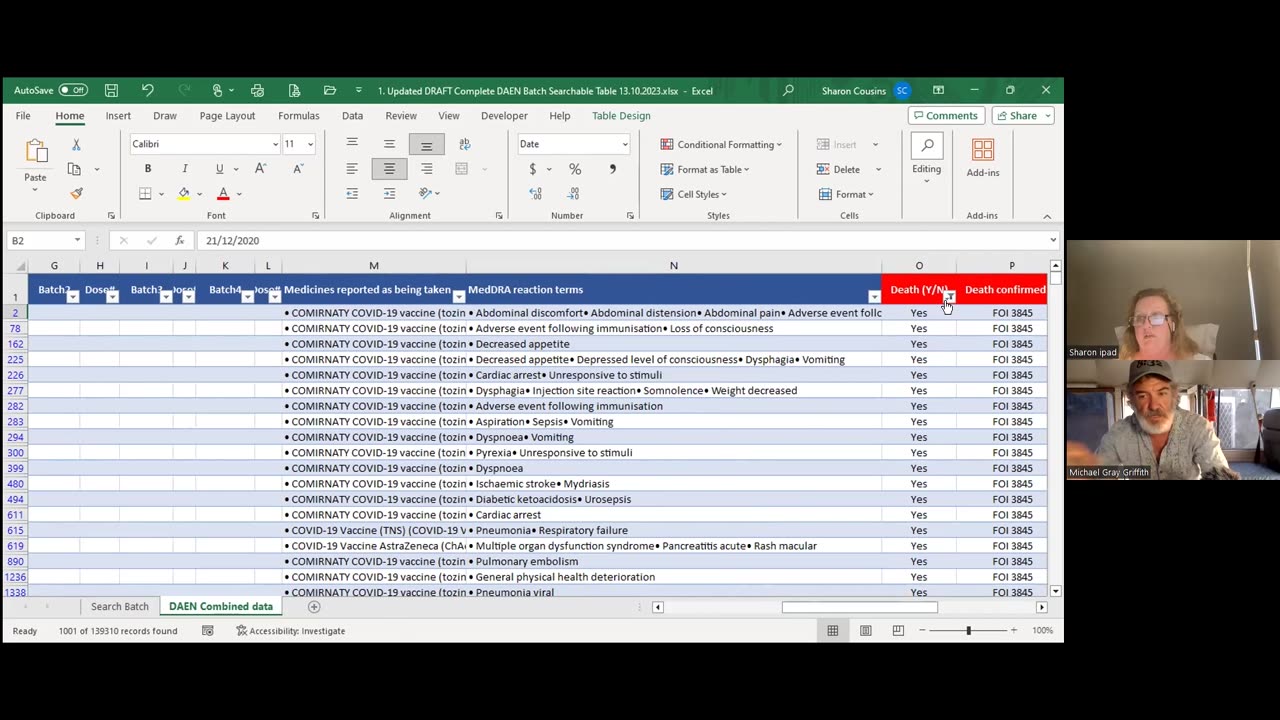Click the Wrap Text icon

464,144
